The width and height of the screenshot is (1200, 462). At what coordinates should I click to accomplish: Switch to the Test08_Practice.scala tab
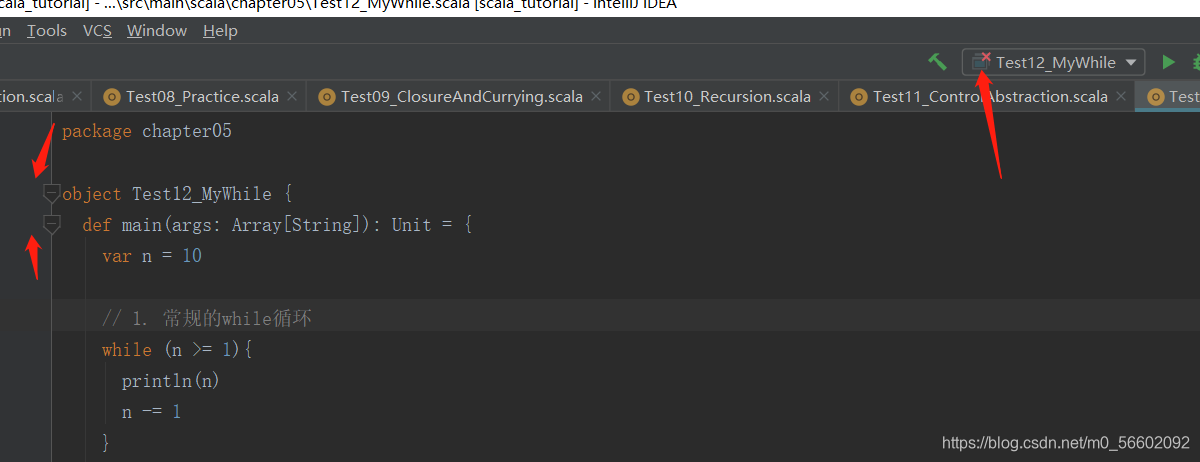click(x=202, y=97)
